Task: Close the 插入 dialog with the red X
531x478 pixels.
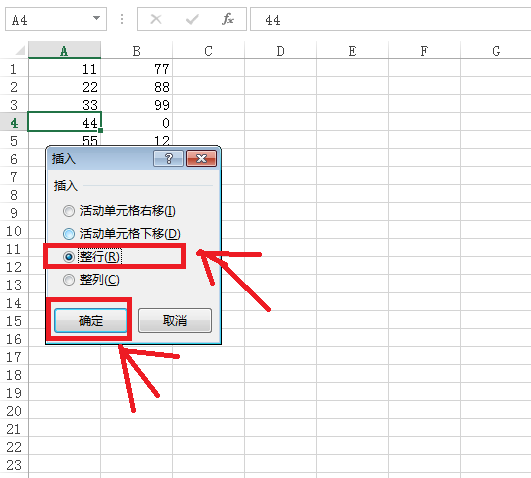Action: [x=201, y=158]
